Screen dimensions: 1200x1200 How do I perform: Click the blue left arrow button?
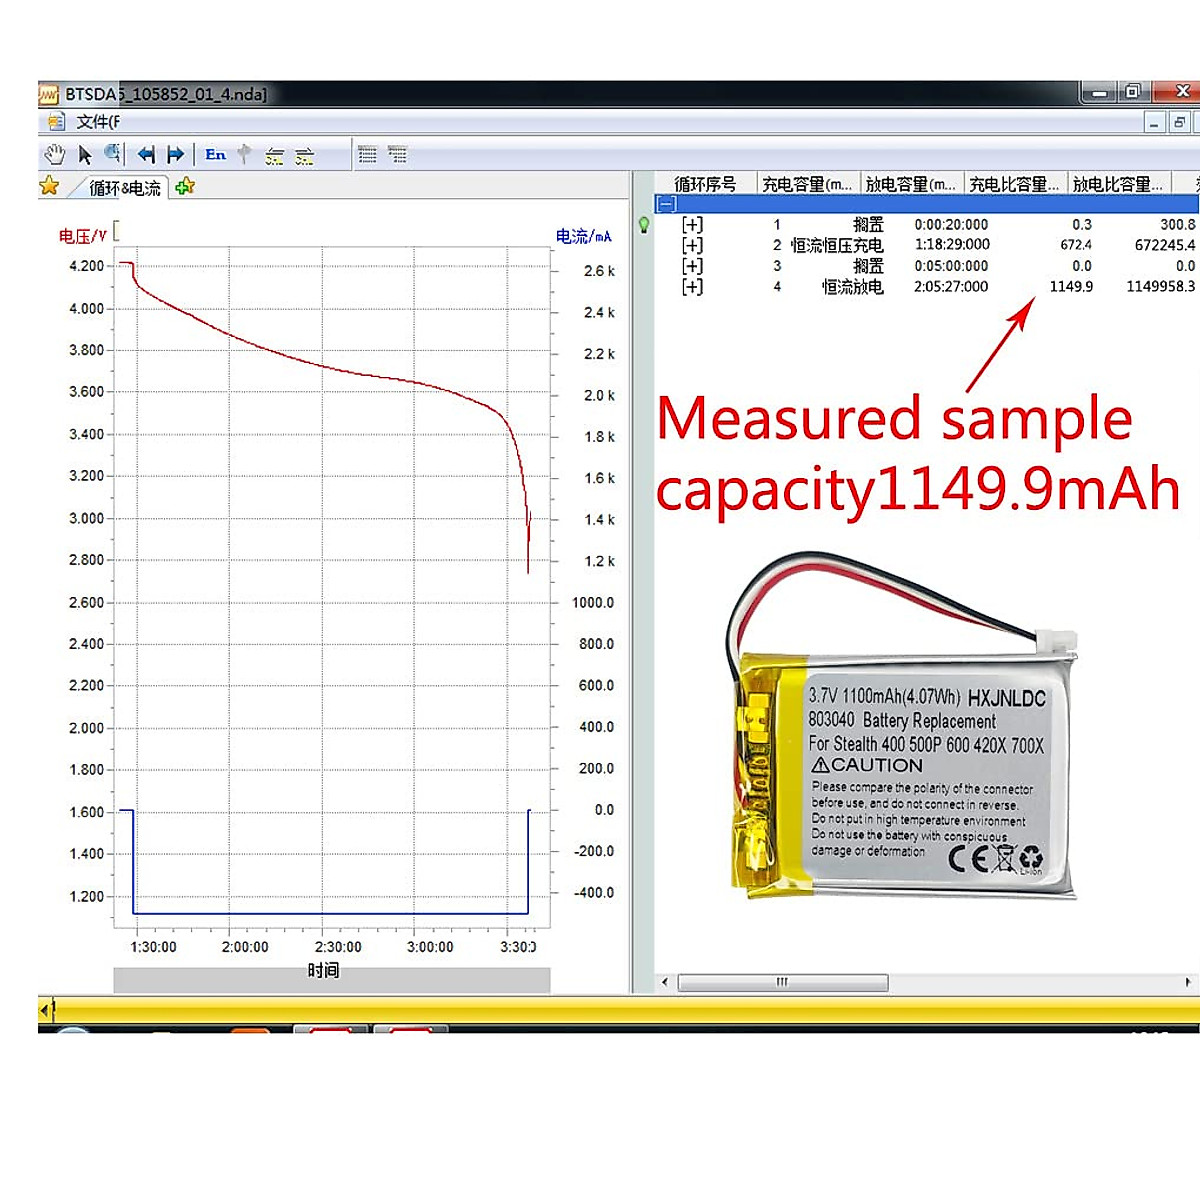(x=146, y=155)
